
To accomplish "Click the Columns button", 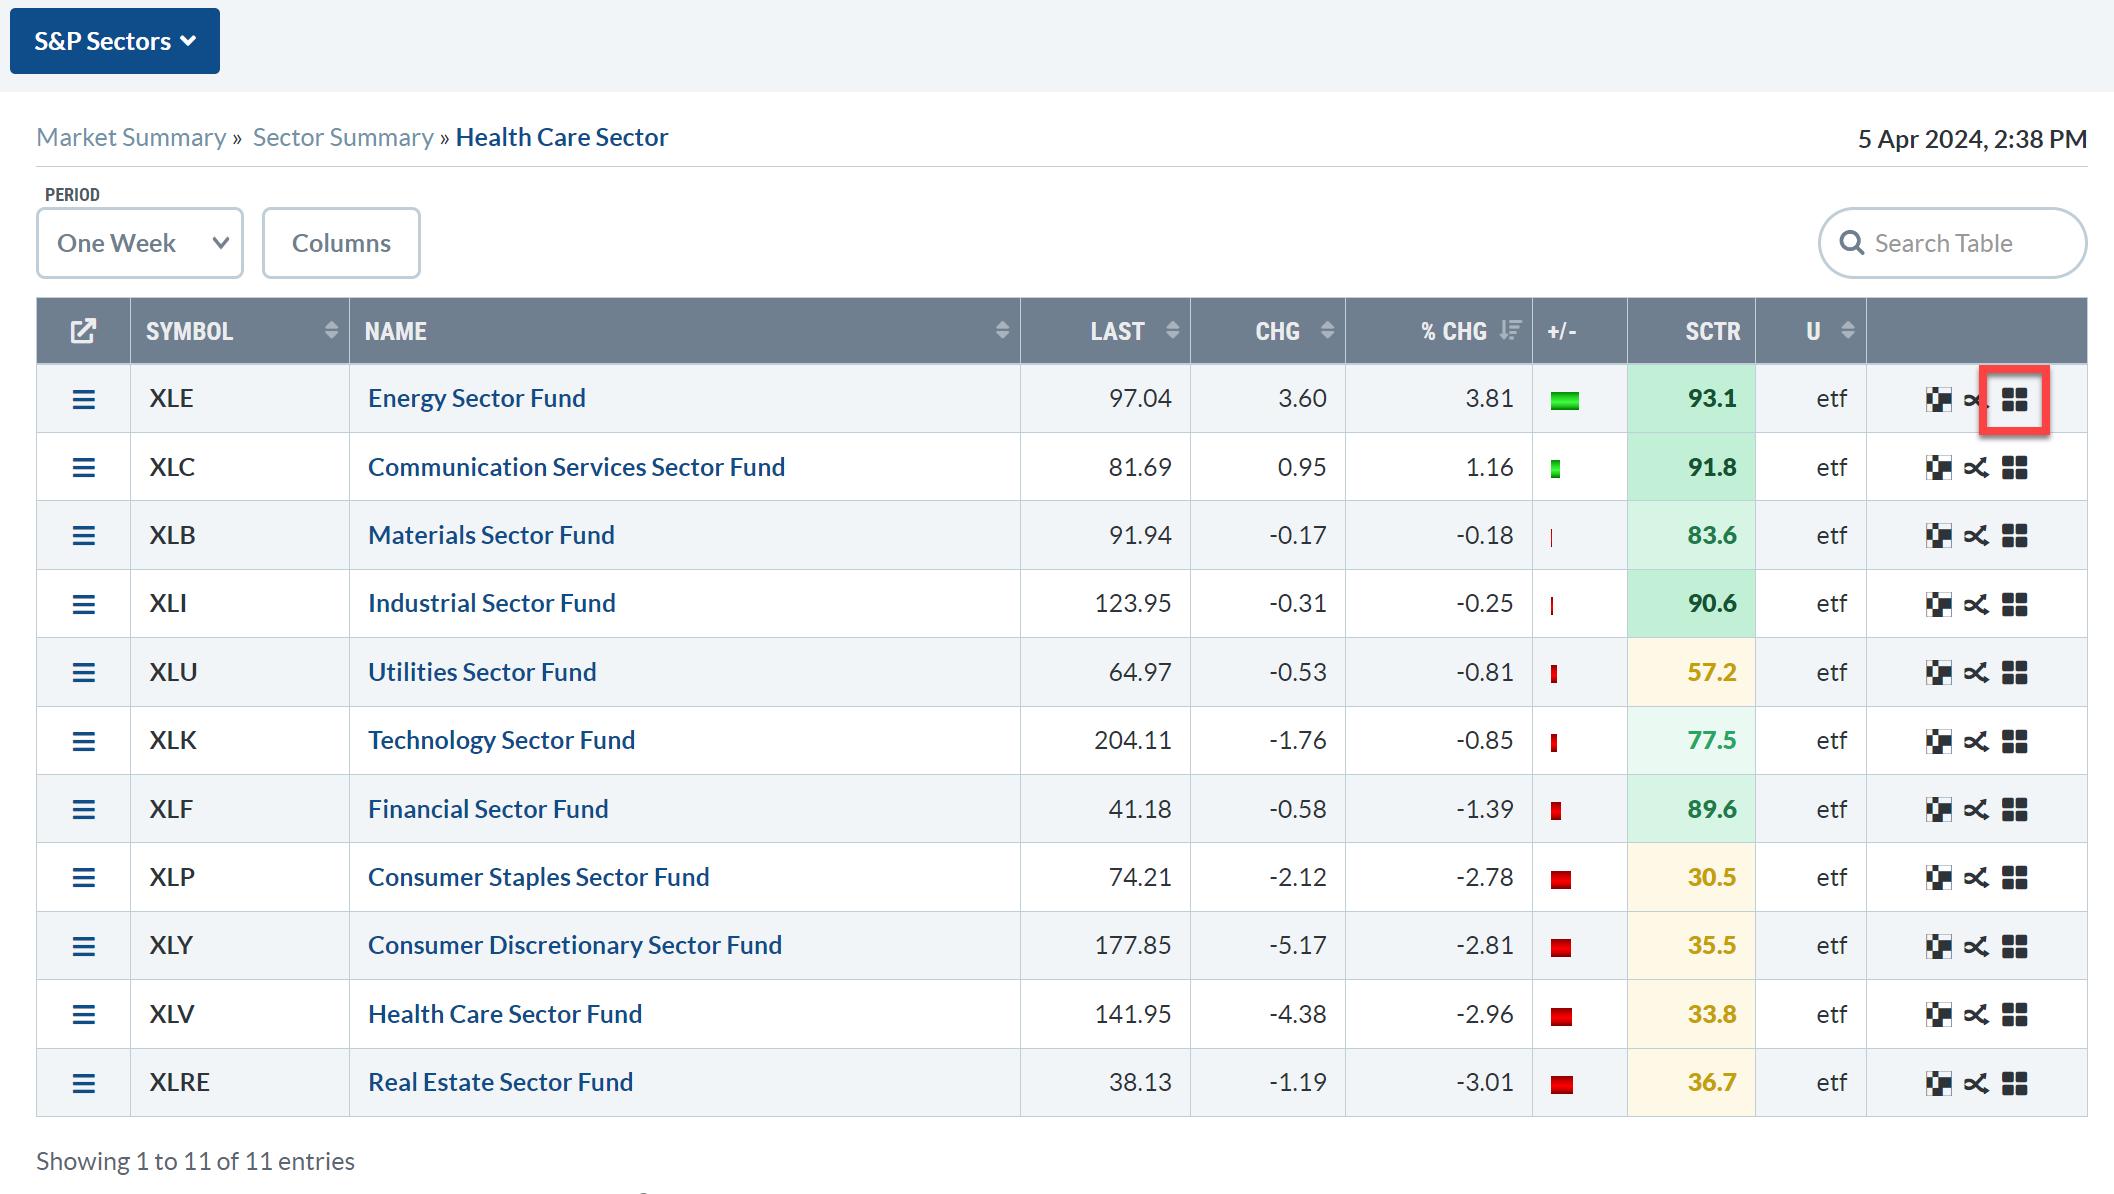I will pyautogui.click(x=341, y=243).
